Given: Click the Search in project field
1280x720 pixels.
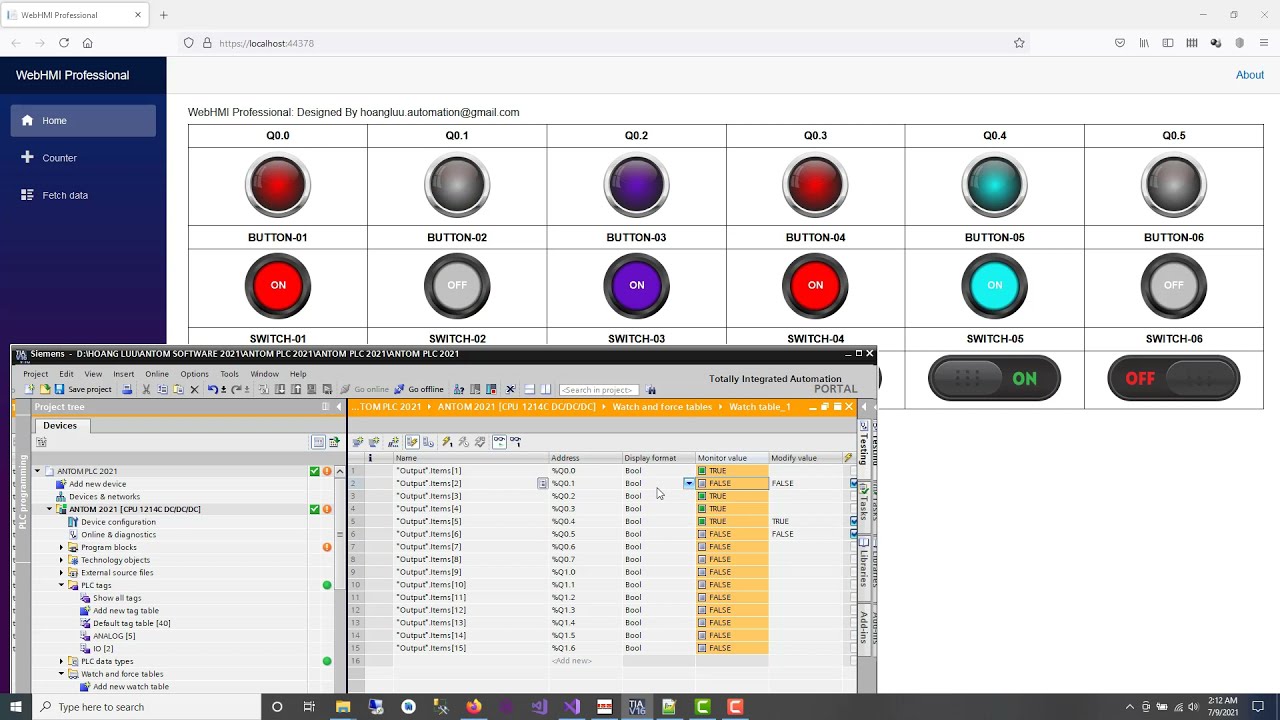Looking at the screenshot, I should point(598,389).
